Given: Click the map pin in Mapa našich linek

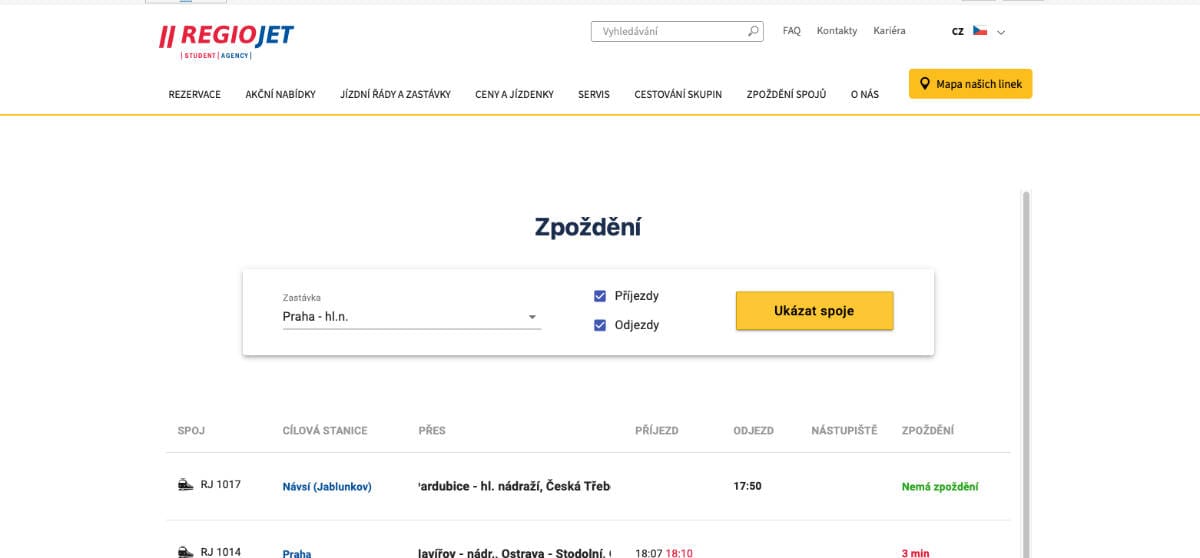Looking at the screenshot, I should [926, 84].
